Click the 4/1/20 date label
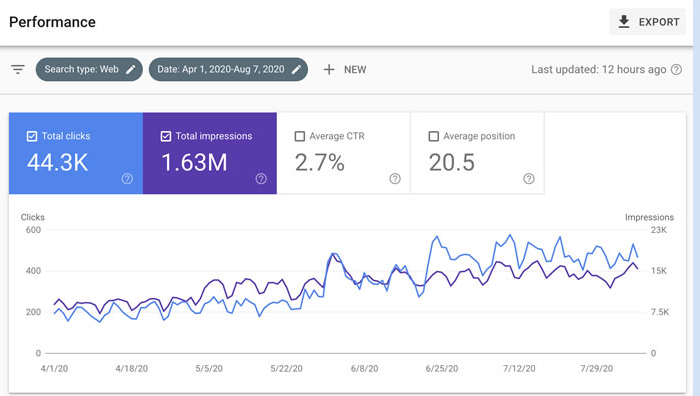This screenshot has height=396, width=700. click(54, 368)
